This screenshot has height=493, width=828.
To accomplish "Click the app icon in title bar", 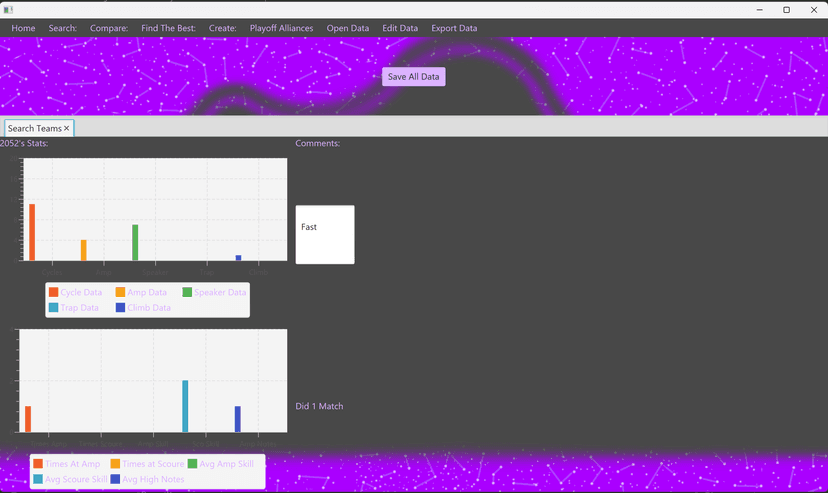I will click(8, 10).
